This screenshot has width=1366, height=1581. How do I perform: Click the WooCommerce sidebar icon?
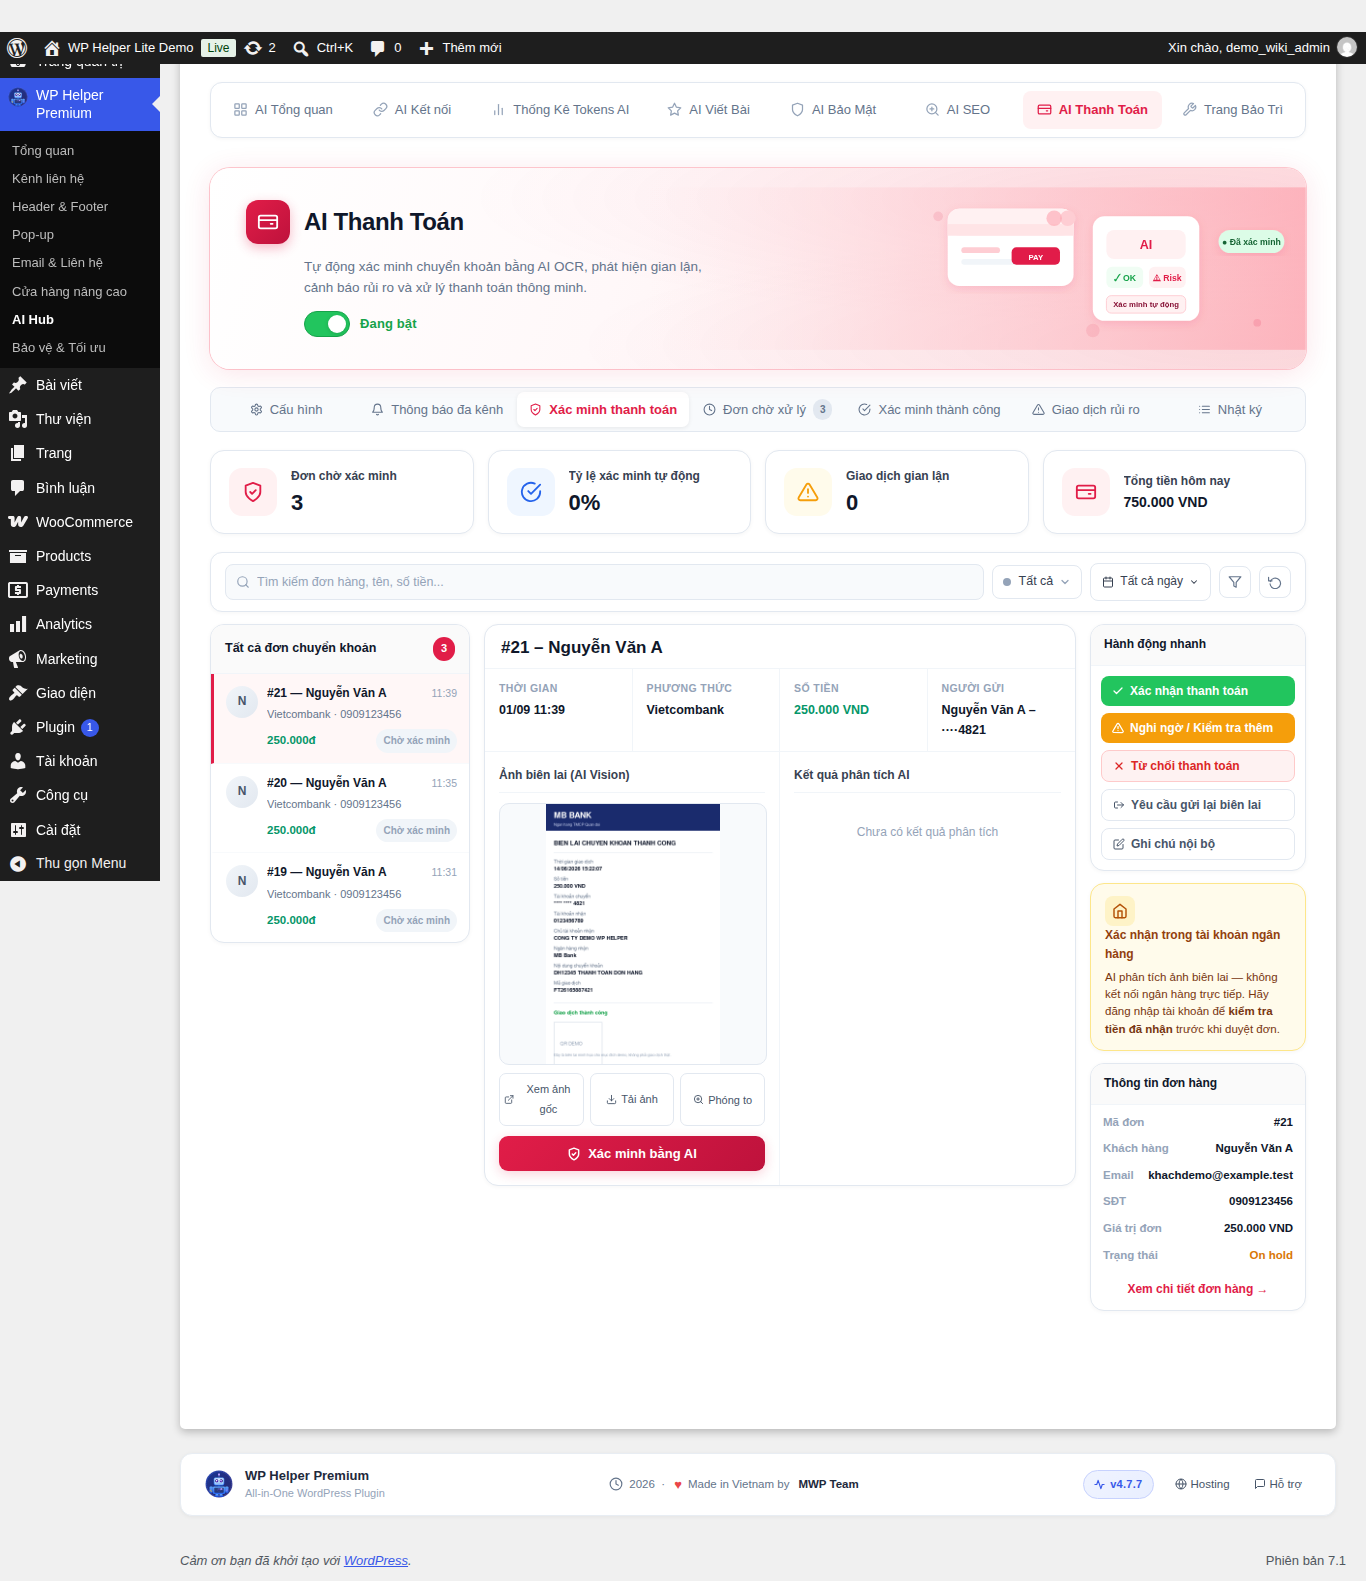[18, 522]
